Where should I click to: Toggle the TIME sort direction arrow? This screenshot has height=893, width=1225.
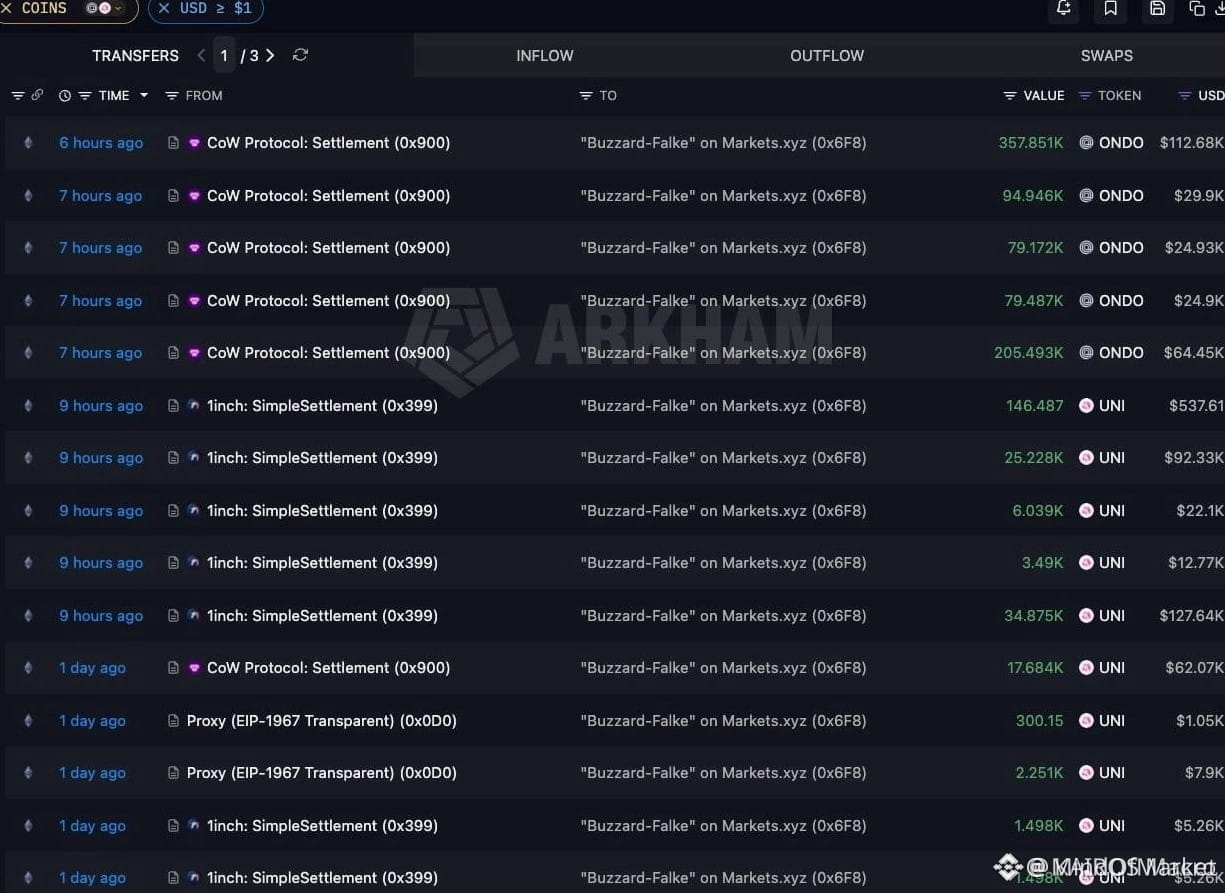tap(144, 96)
